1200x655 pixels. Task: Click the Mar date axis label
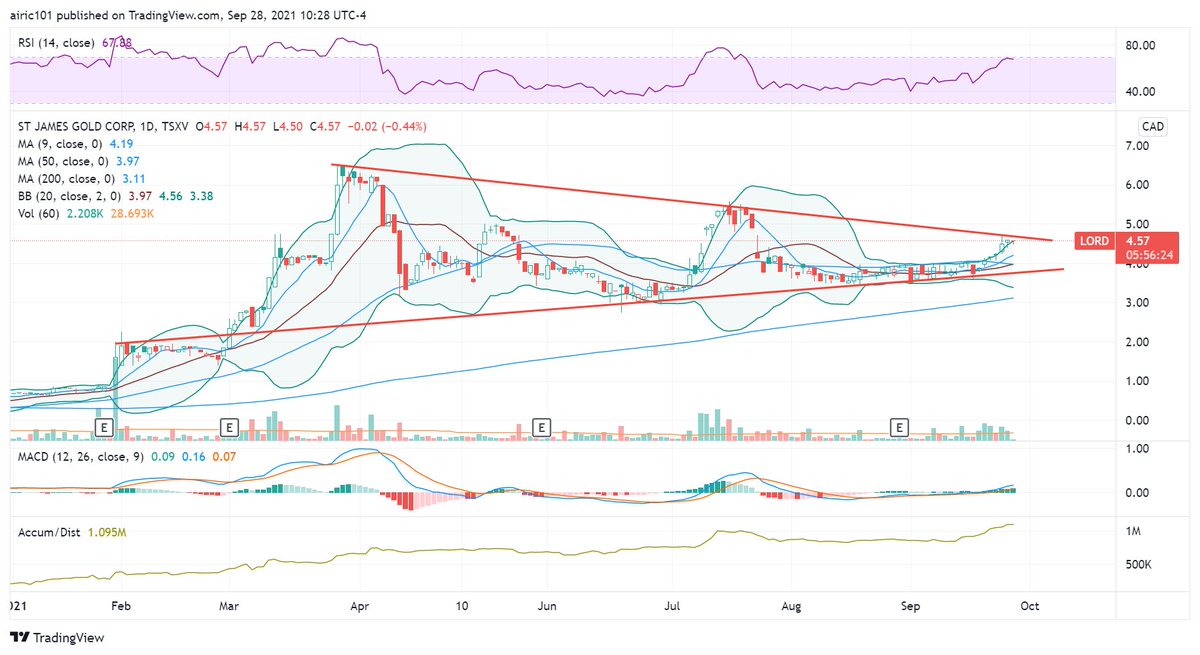pyautogui.click(x=231, y=607)
